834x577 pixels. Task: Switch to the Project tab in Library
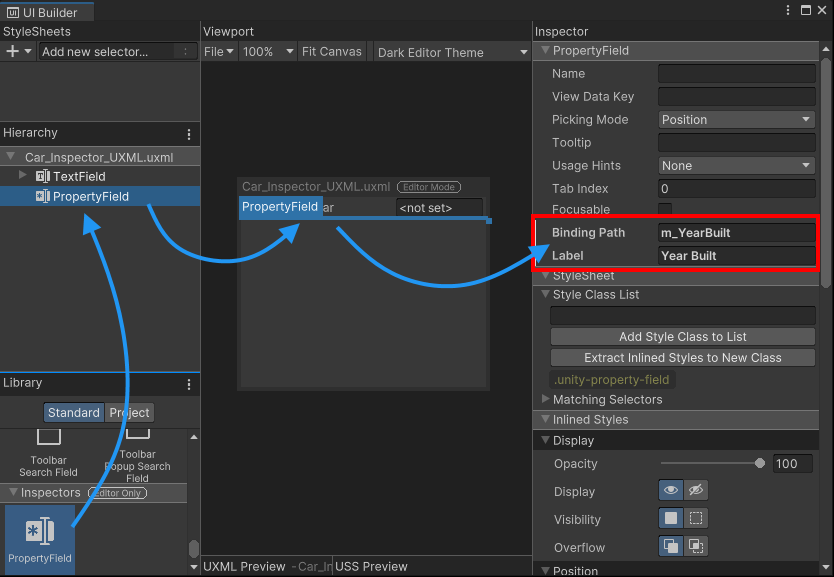129,412
